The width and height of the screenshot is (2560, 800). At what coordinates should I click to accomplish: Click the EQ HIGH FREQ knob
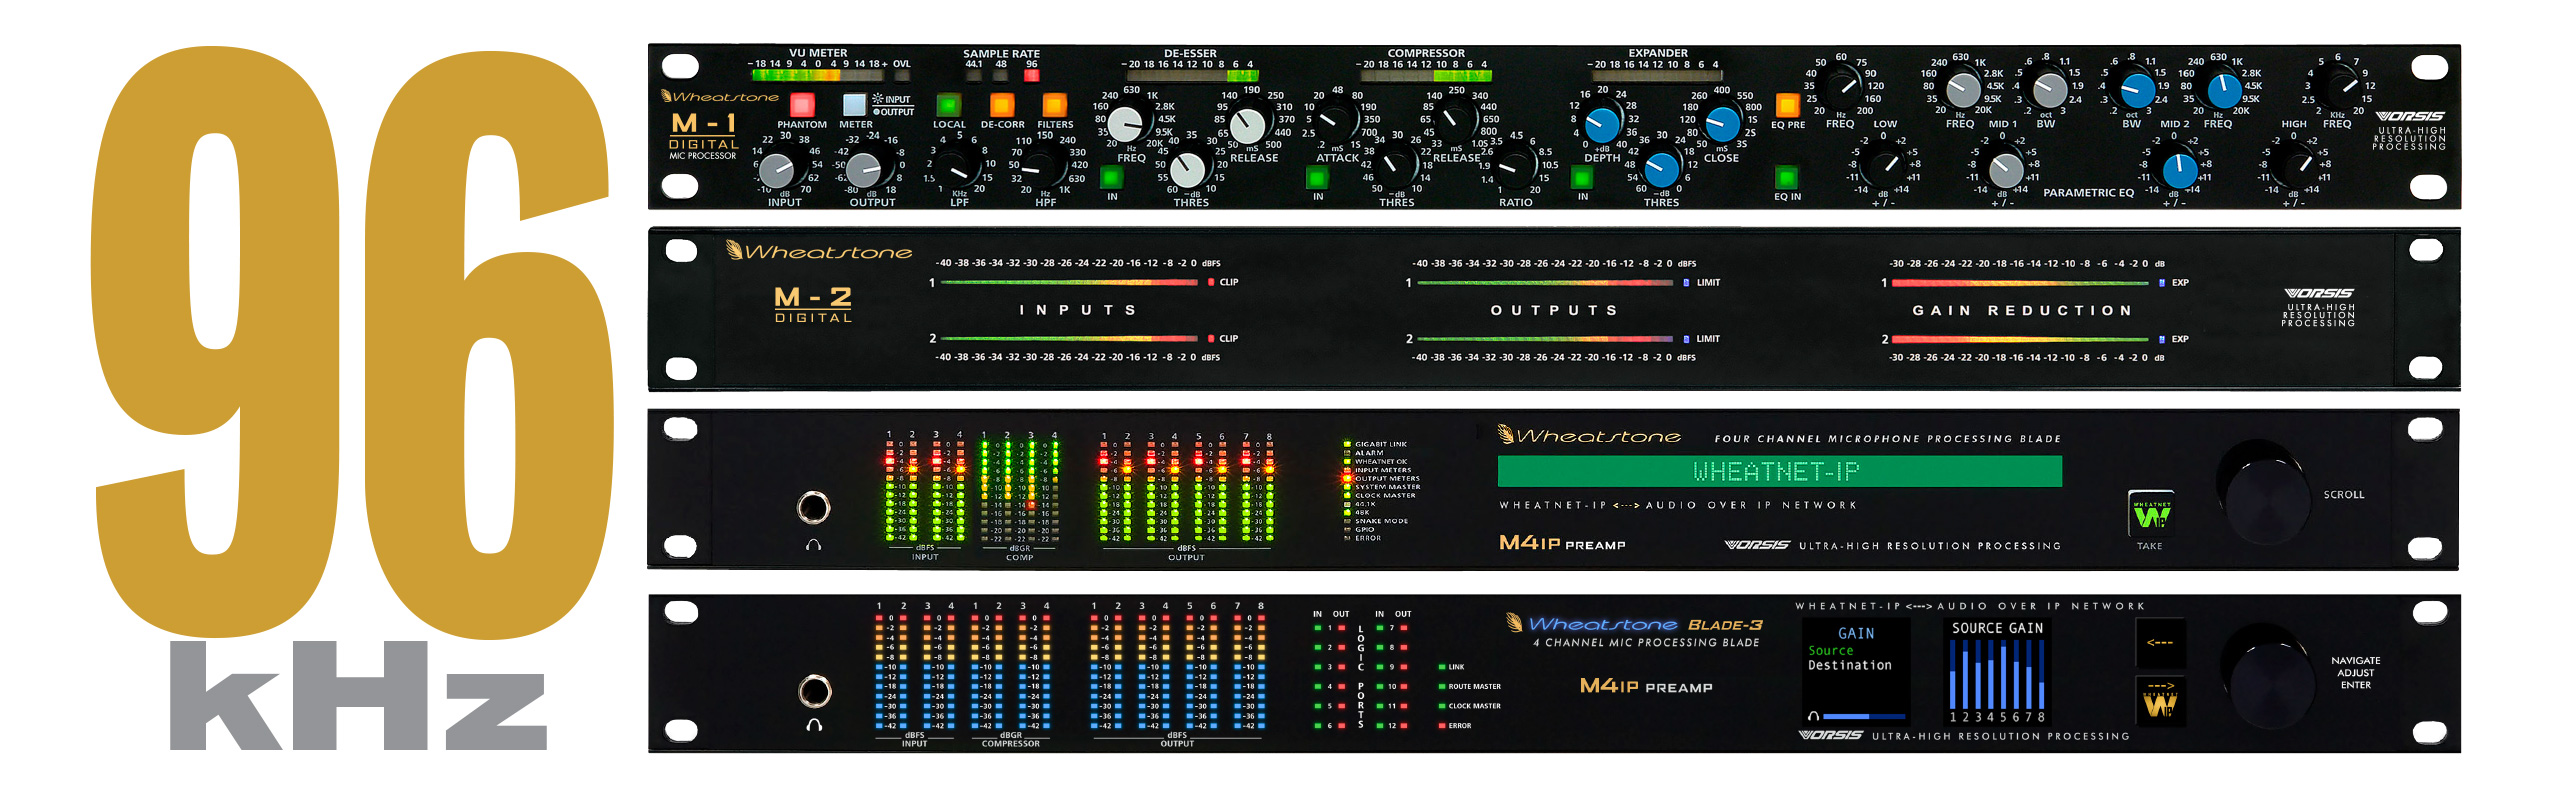click(2340, 88)
